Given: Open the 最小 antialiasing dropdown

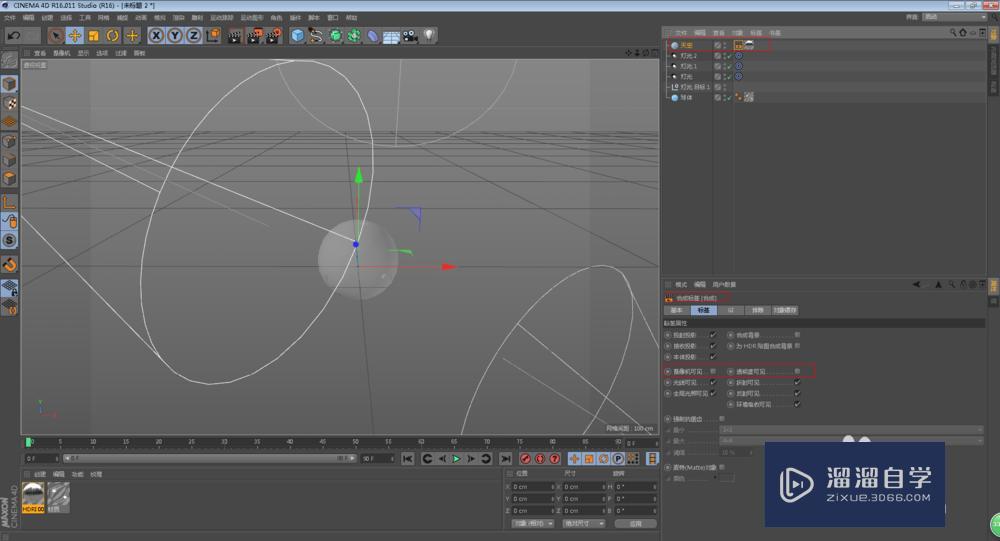Looking at the screenshot, I should click(851, 430).
